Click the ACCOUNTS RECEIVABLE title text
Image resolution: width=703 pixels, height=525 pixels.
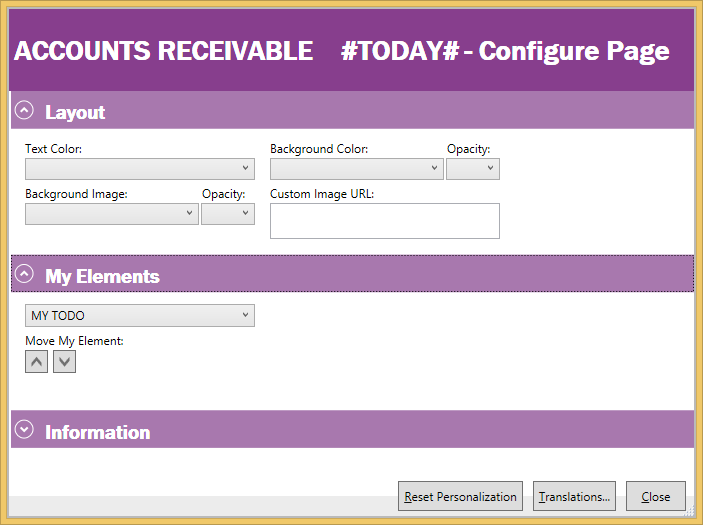point(163,52)
